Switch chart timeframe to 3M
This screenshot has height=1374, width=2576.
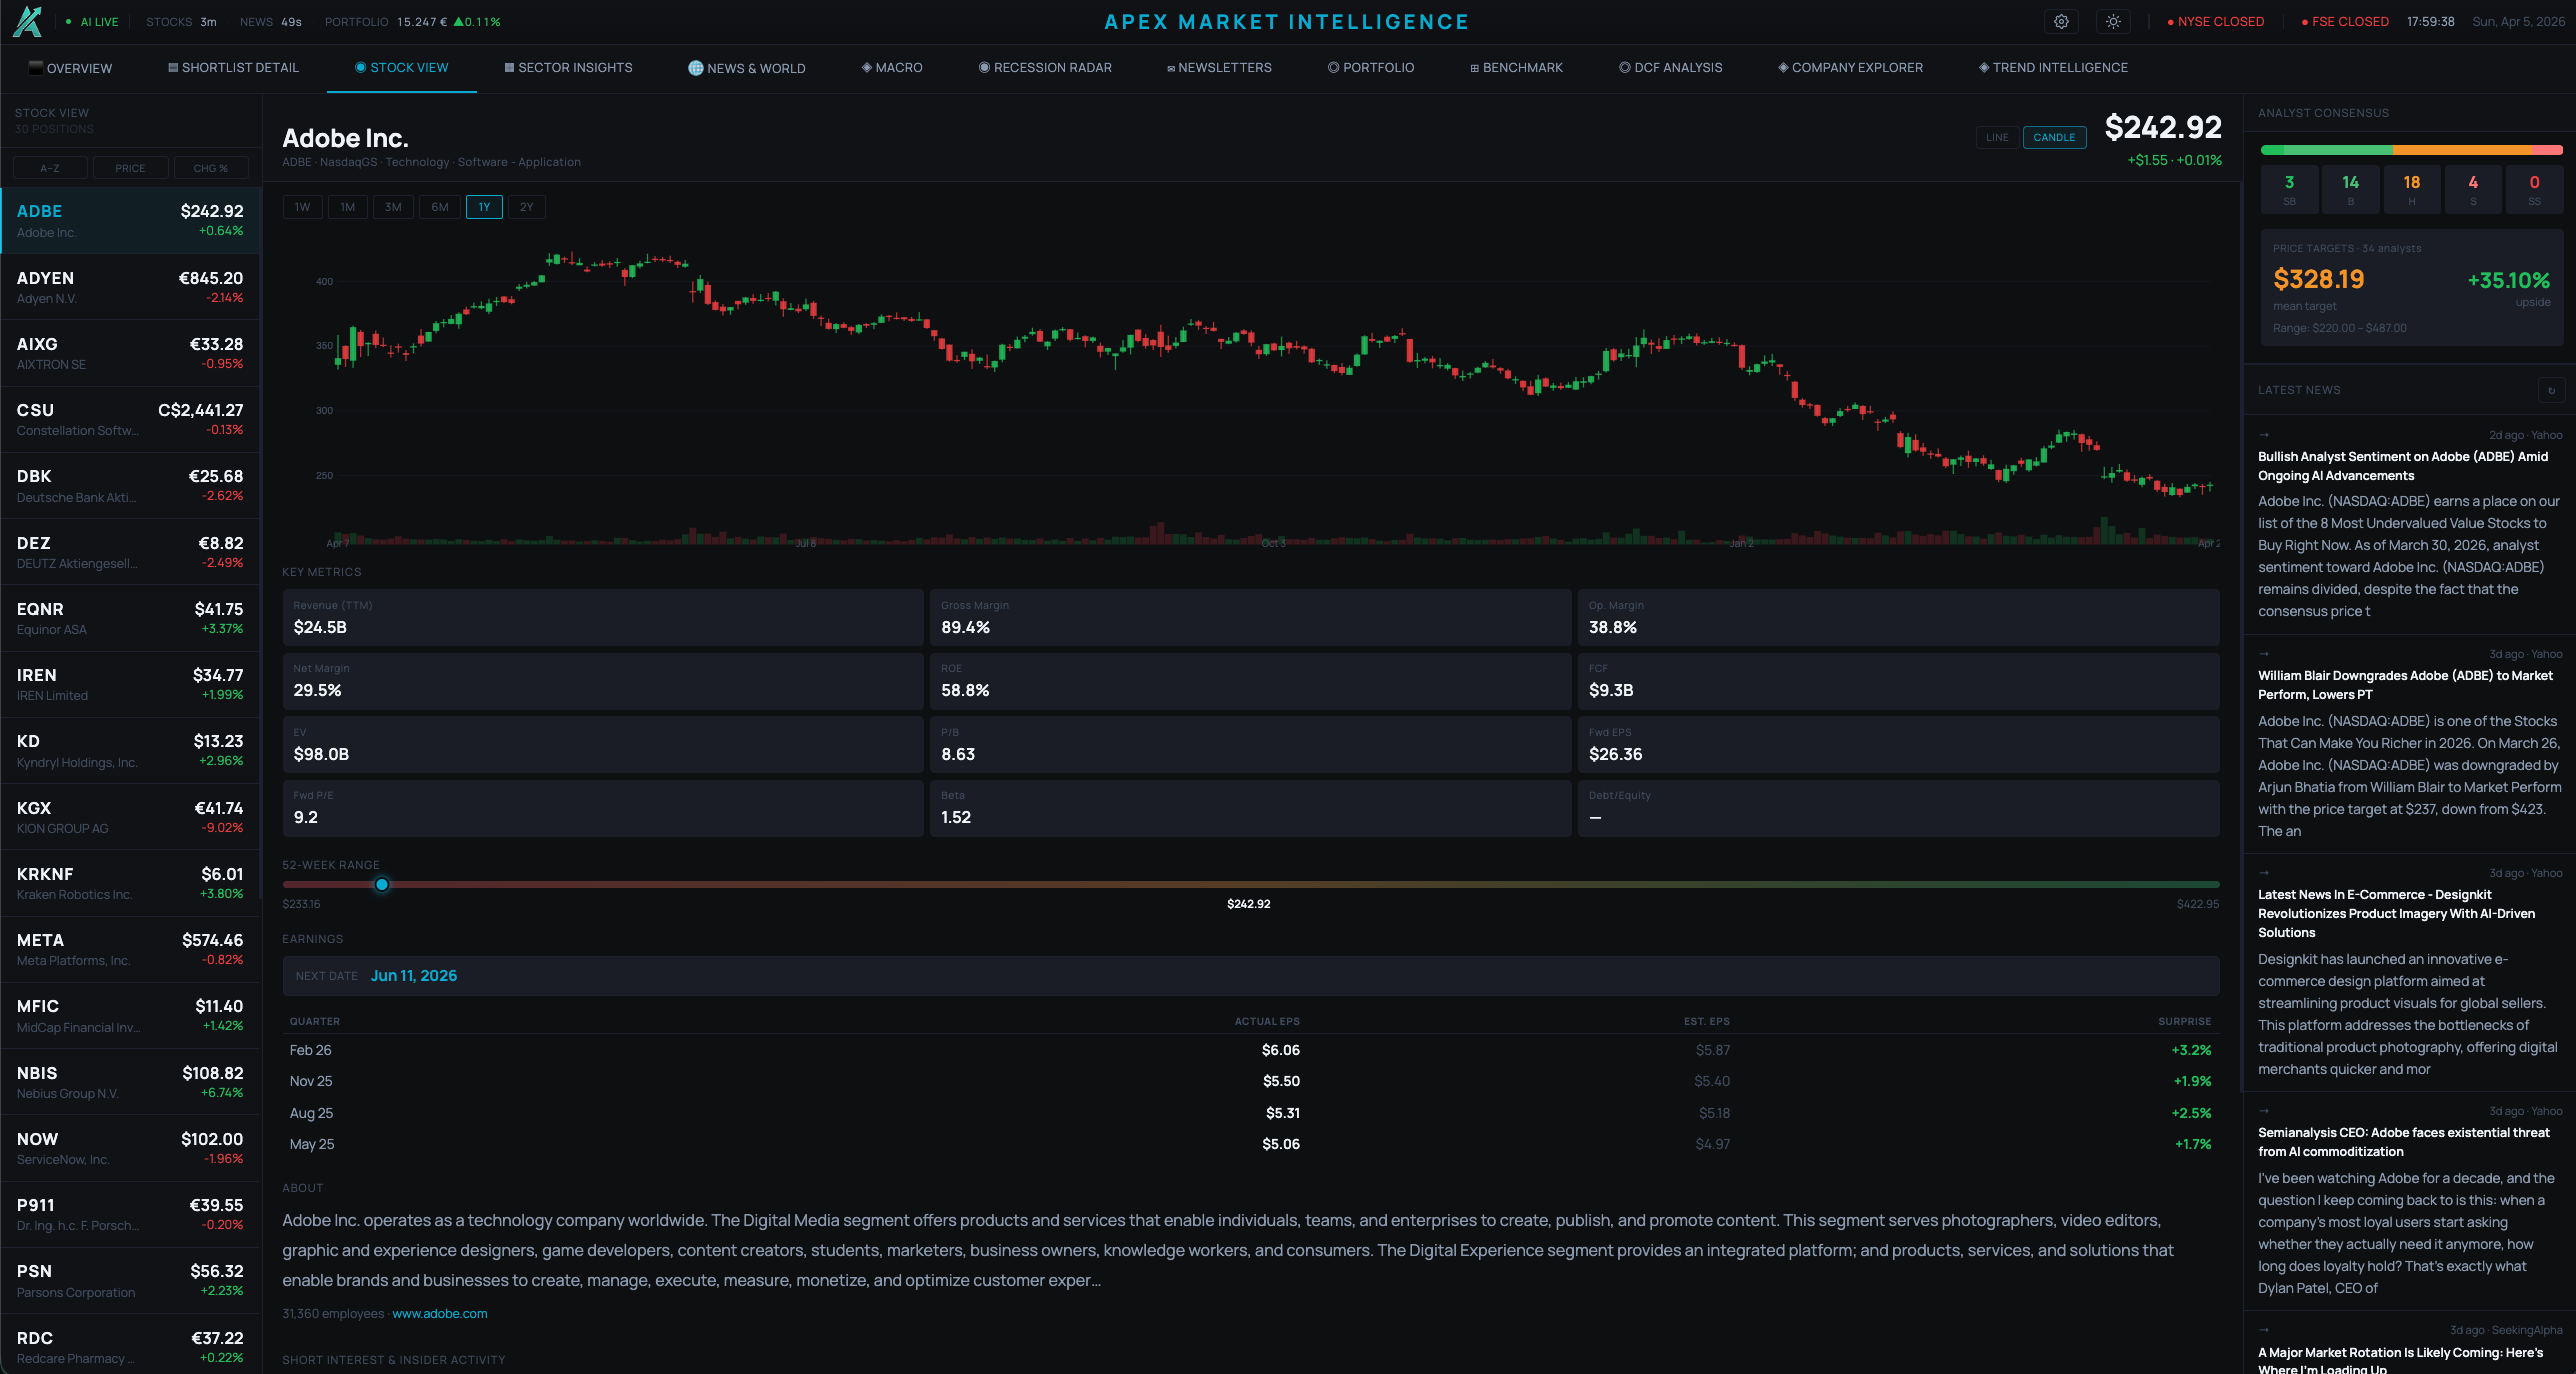pyautogui.click(x=393, y=207)
